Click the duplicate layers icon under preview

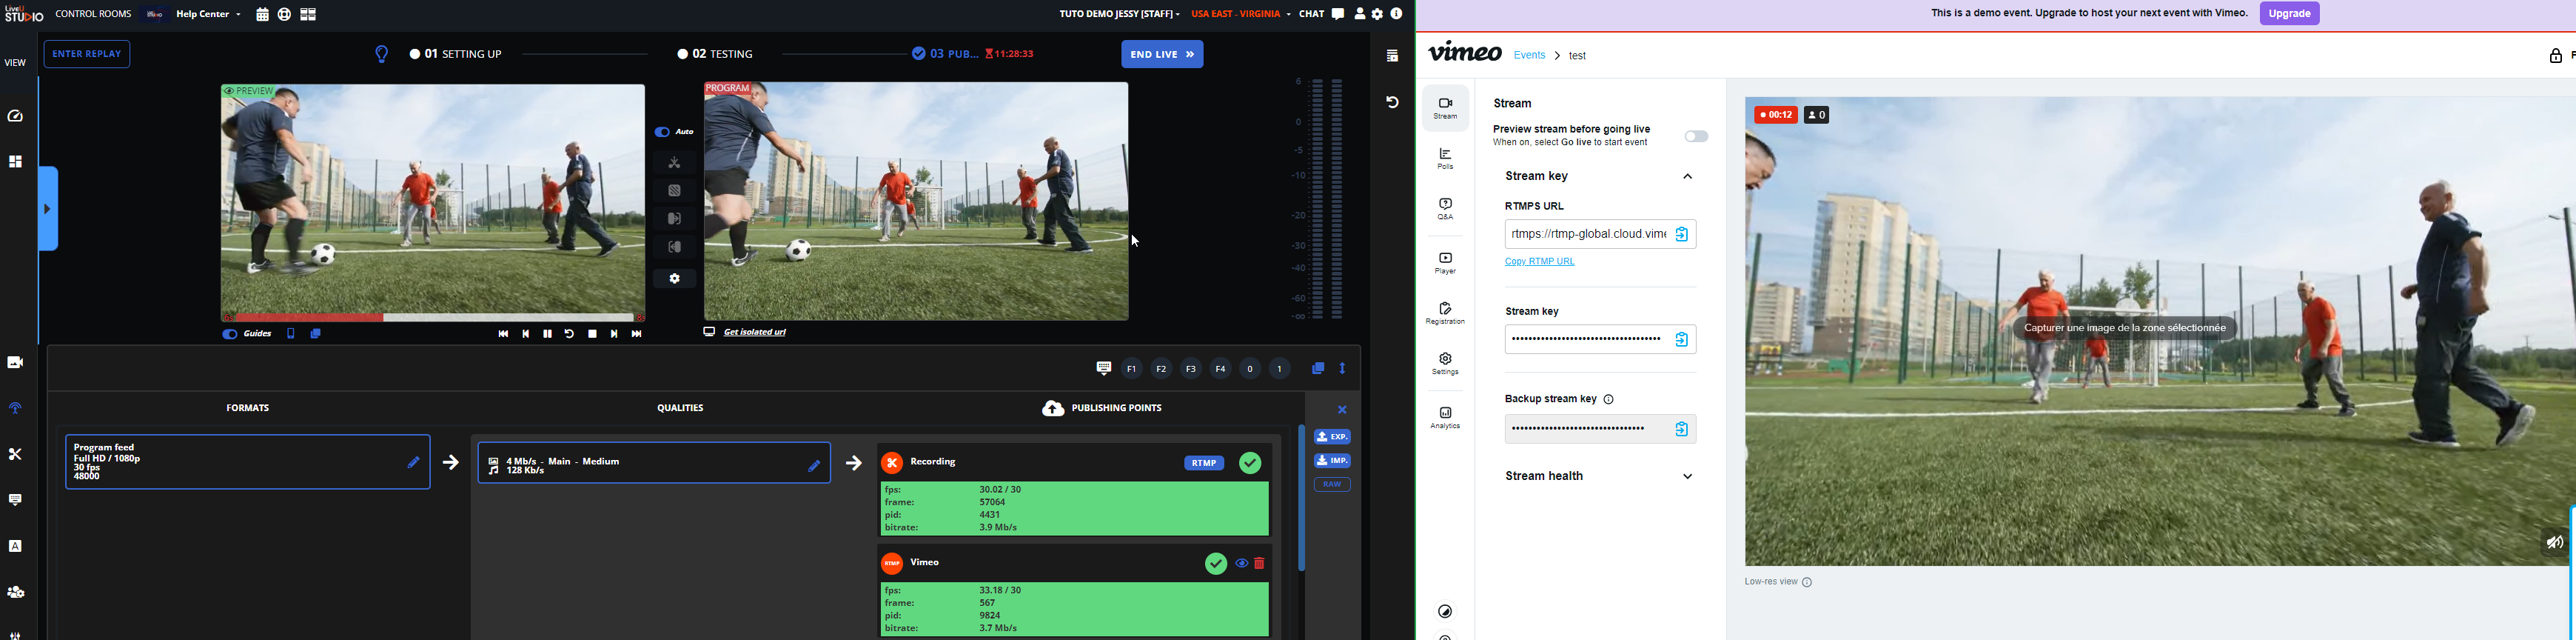click(316, 334)
